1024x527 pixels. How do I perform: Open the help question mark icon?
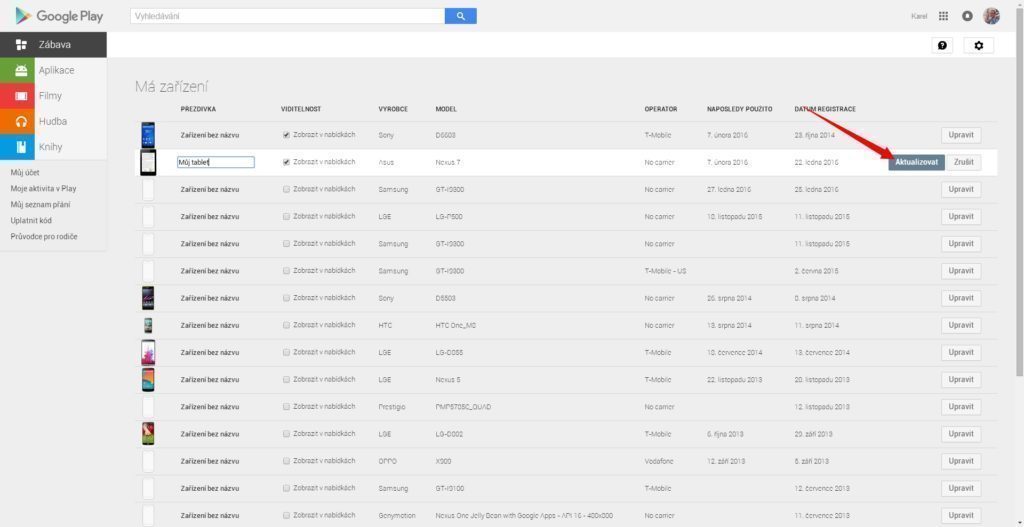tap(942, 46)
